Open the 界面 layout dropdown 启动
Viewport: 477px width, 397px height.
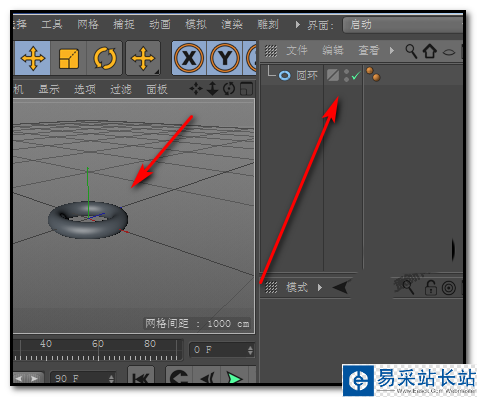coord(403,25)
